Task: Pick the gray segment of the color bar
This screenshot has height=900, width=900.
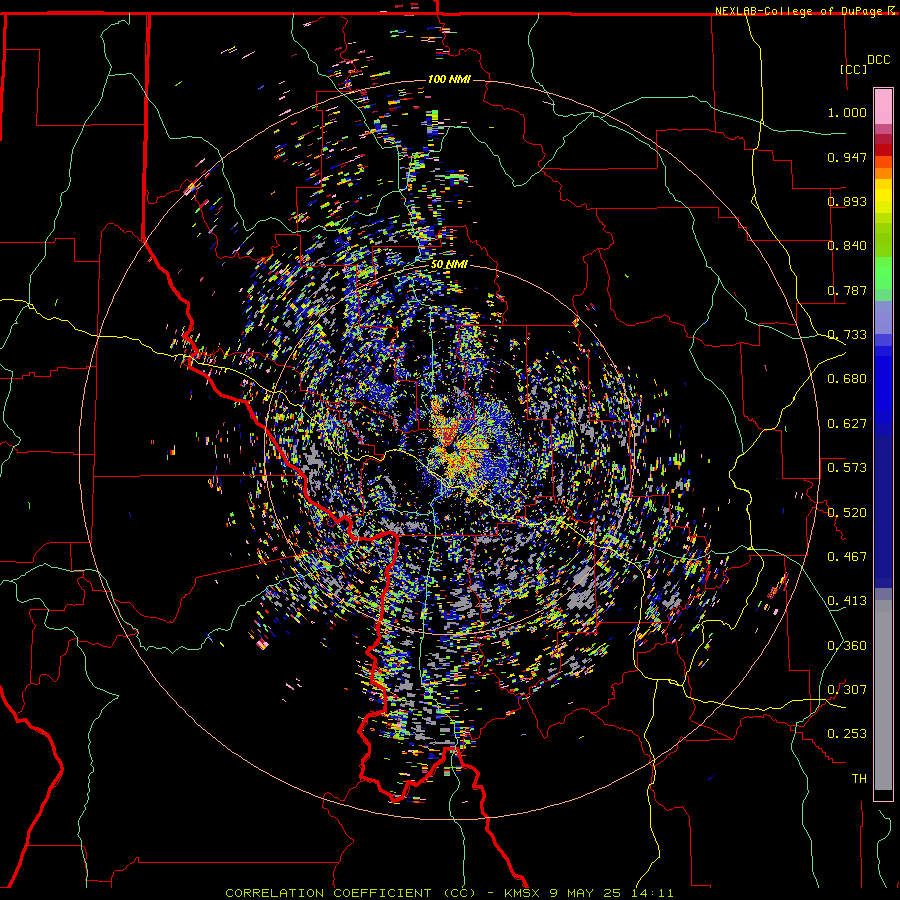Action: pyautogui.click(x=883, y=695)
